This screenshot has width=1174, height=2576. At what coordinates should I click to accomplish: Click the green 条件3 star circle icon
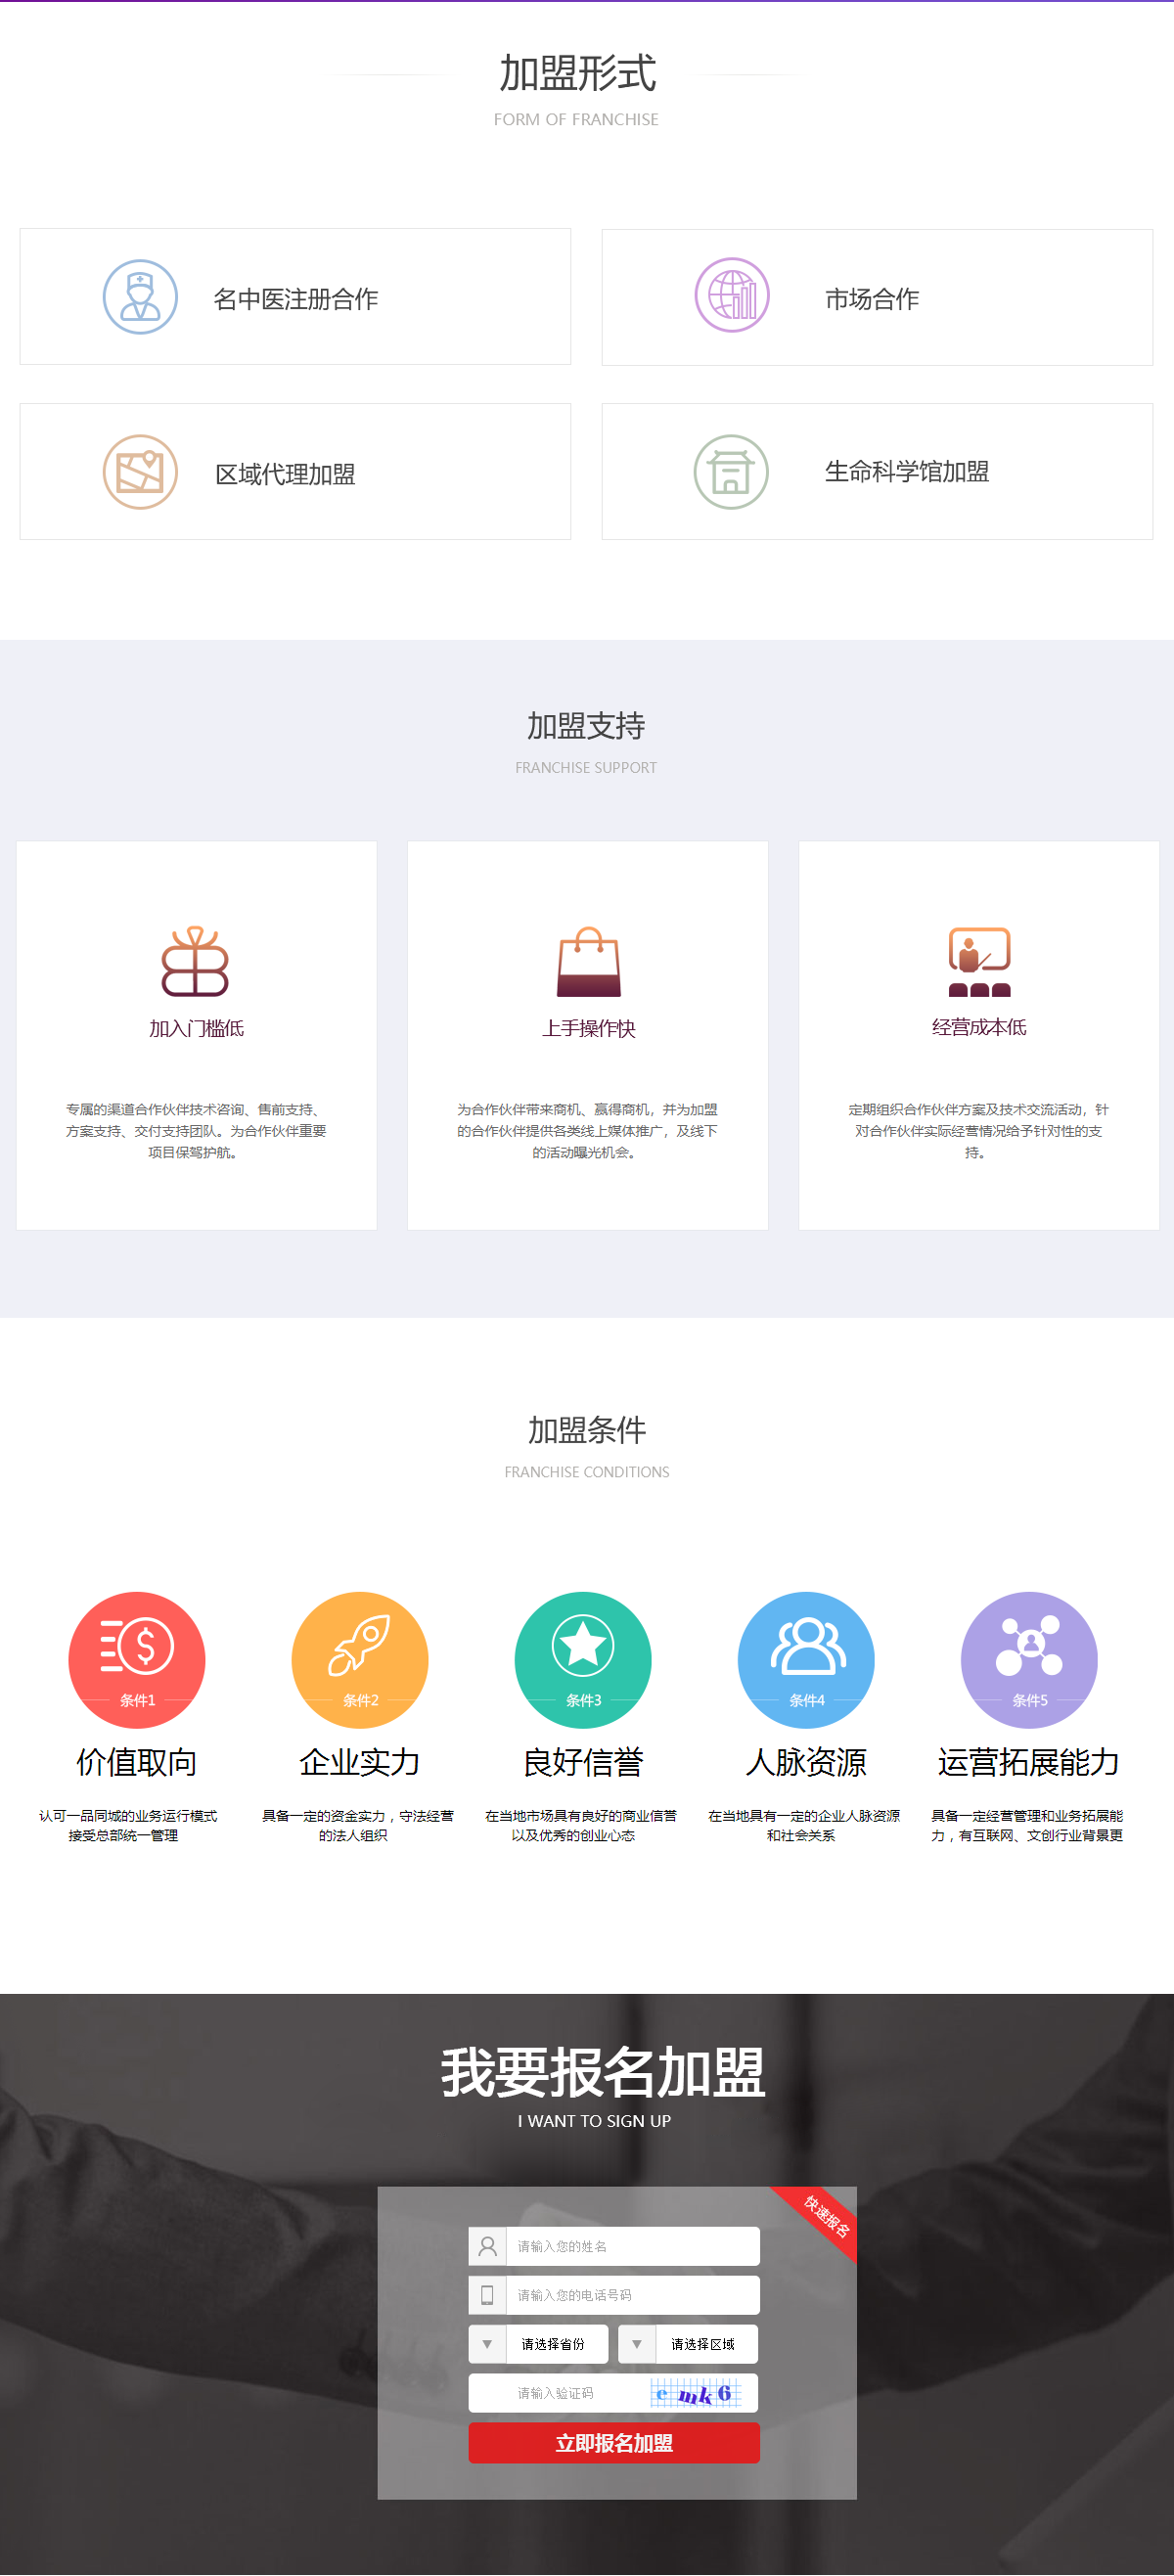coord(583,1659)
